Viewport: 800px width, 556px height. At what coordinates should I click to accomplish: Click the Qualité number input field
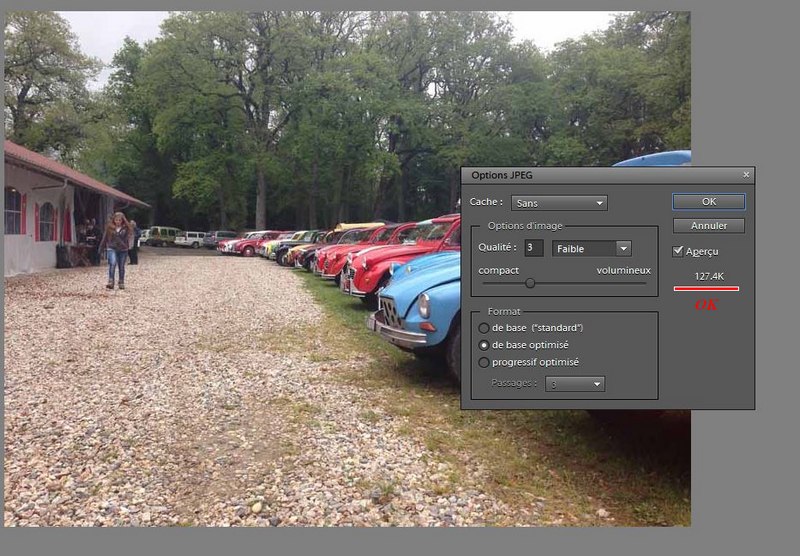pyautogui.click(x=534, y=248)
